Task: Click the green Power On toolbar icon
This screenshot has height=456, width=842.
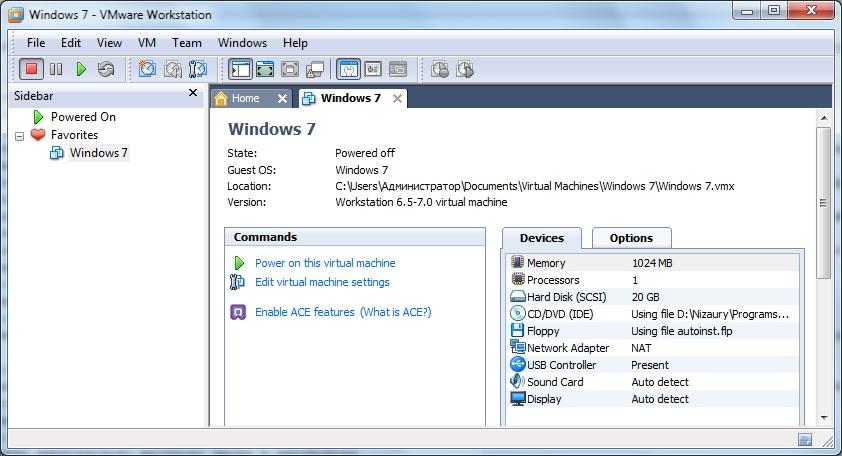Action: coord(81,69)
